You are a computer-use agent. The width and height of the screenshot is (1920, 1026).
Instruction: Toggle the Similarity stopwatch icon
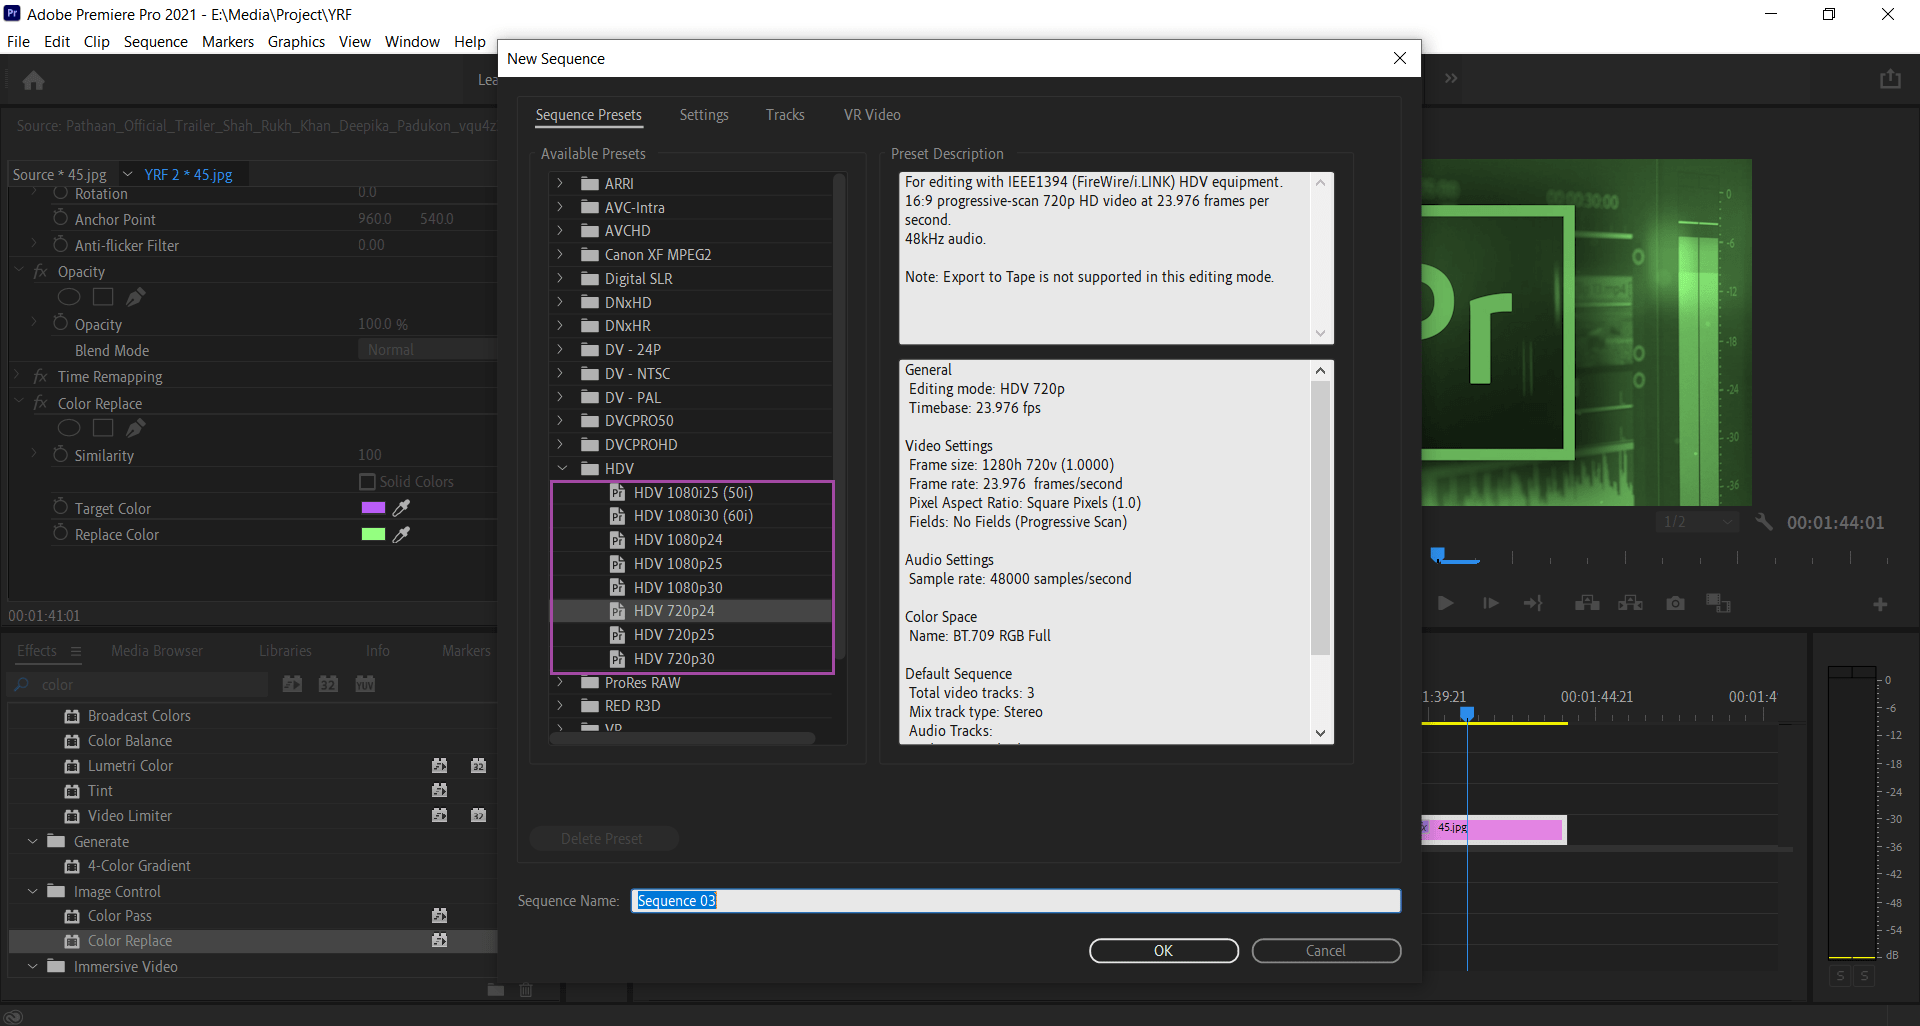(61, 454)
